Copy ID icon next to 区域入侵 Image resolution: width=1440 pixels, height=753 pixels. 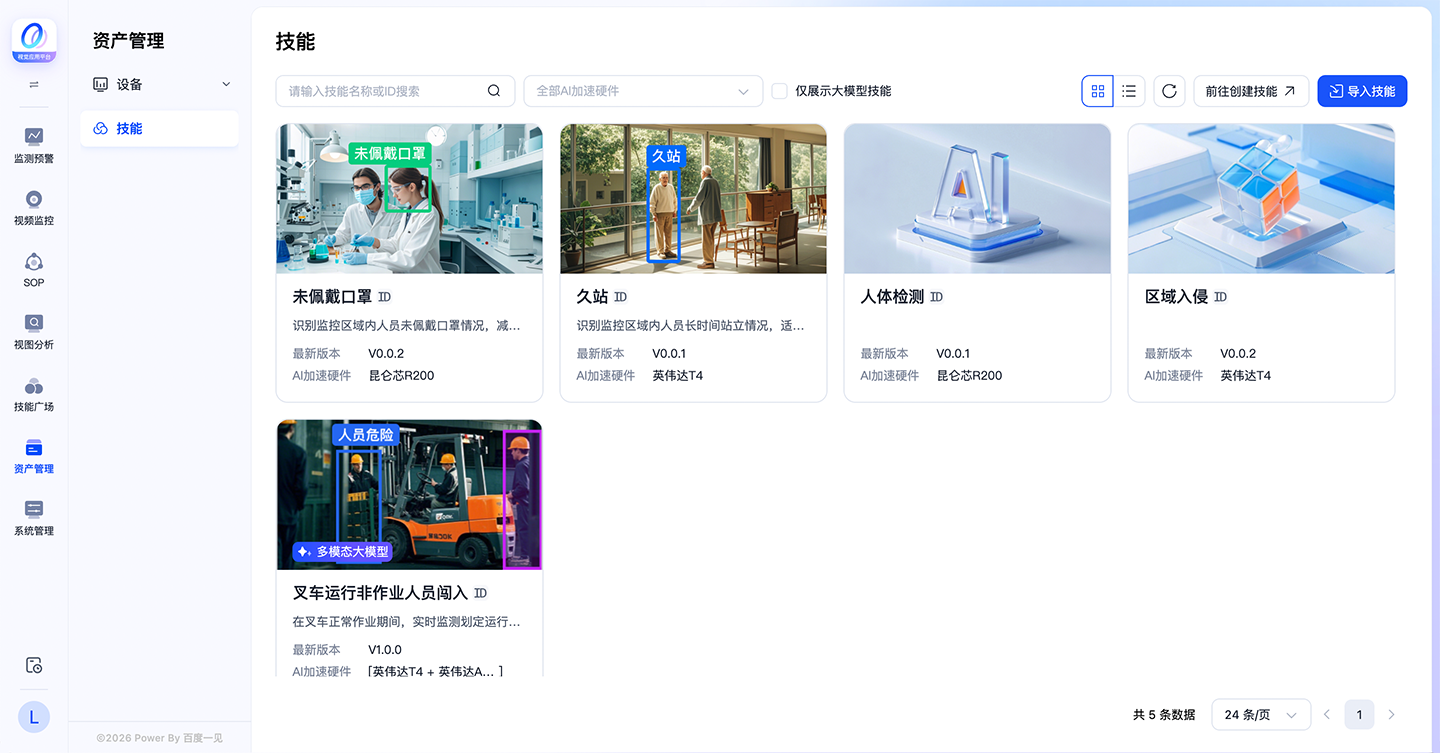[1220, 297]
